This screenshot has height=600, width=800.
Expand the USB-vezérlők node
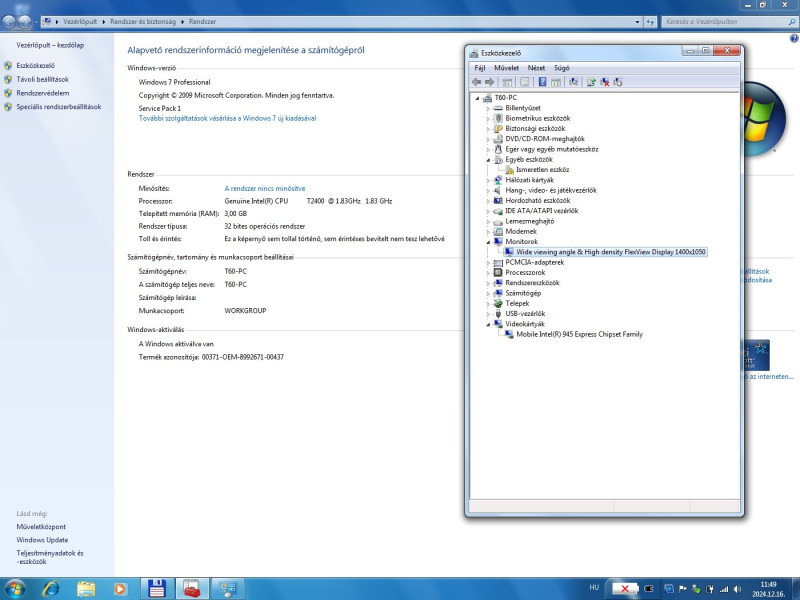click(488, 314)
